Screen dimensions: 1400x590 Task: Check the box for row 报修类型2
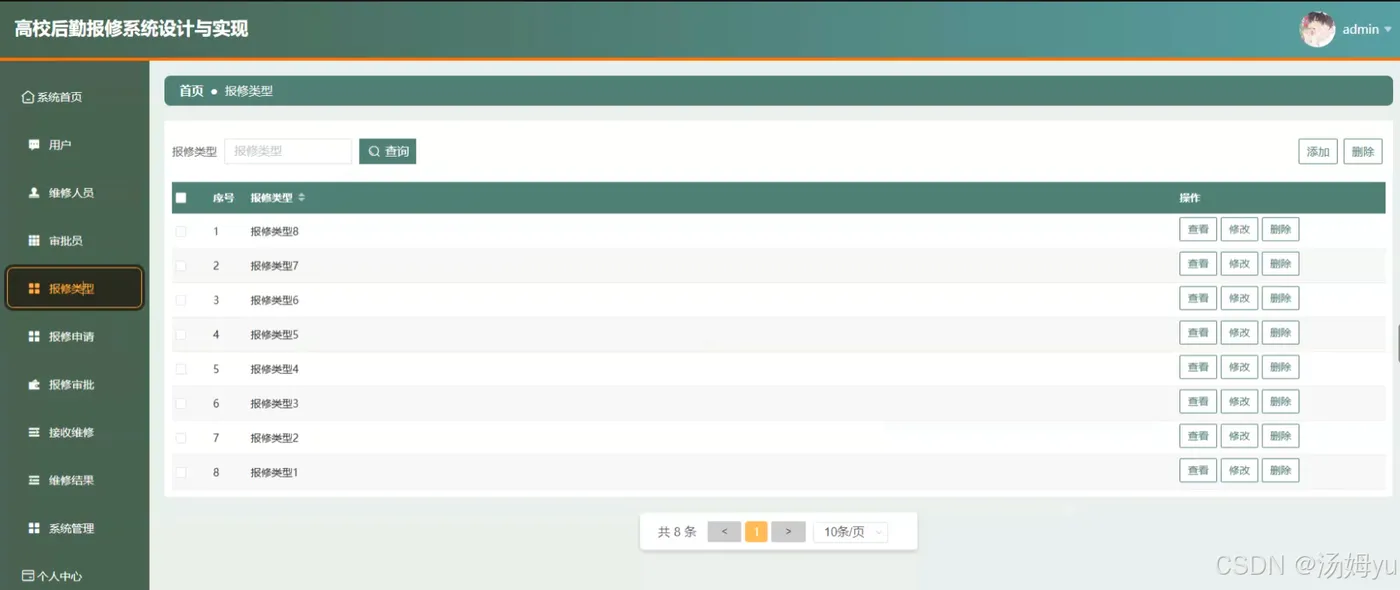coord(181,438)
